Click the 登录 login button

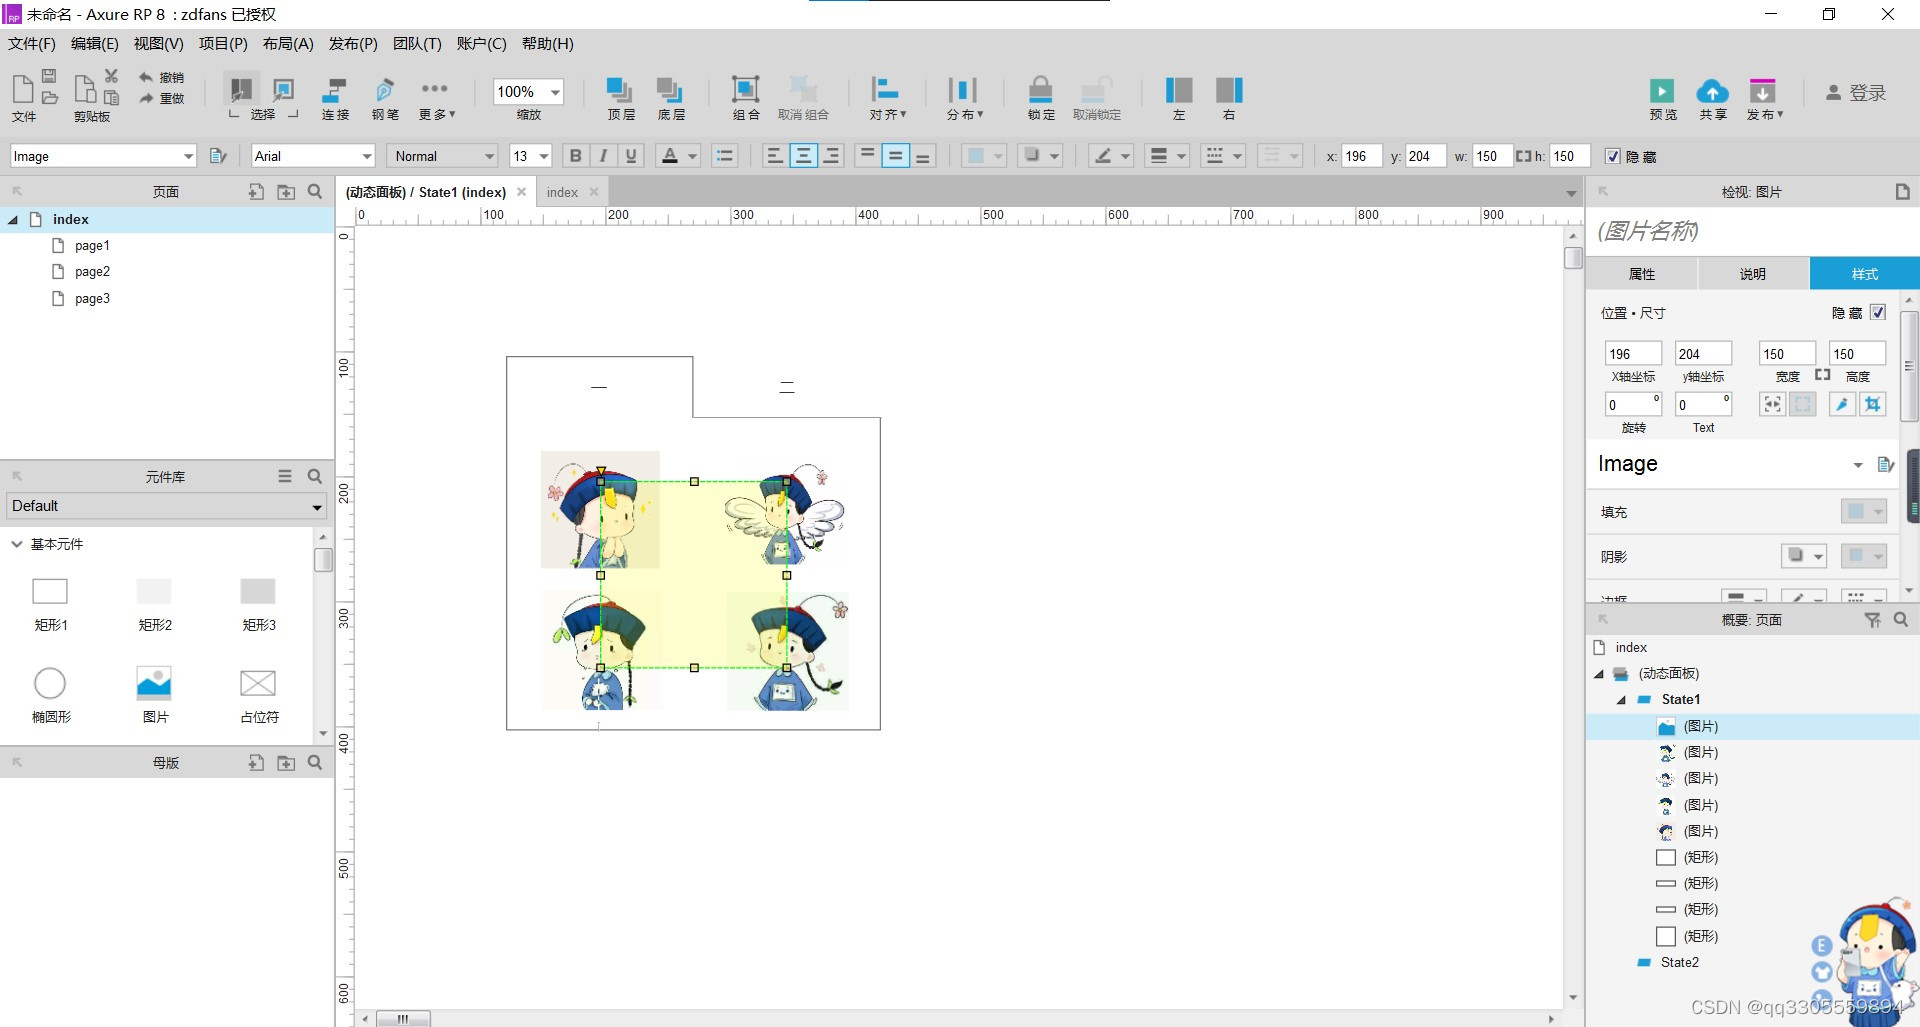pyautogui.click(x=1856, y=92)
